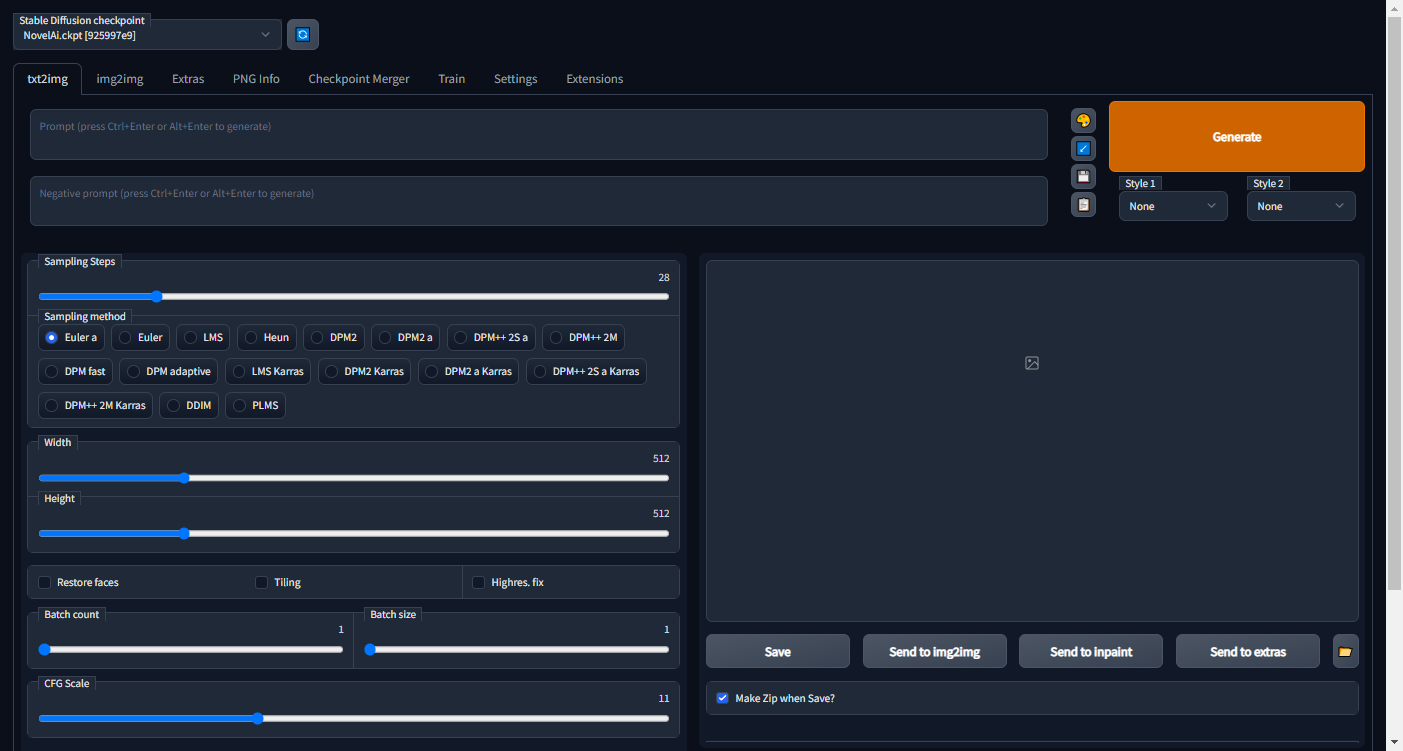Click the orange Generate button
1403x751 pixels.
pos(1237,137)
